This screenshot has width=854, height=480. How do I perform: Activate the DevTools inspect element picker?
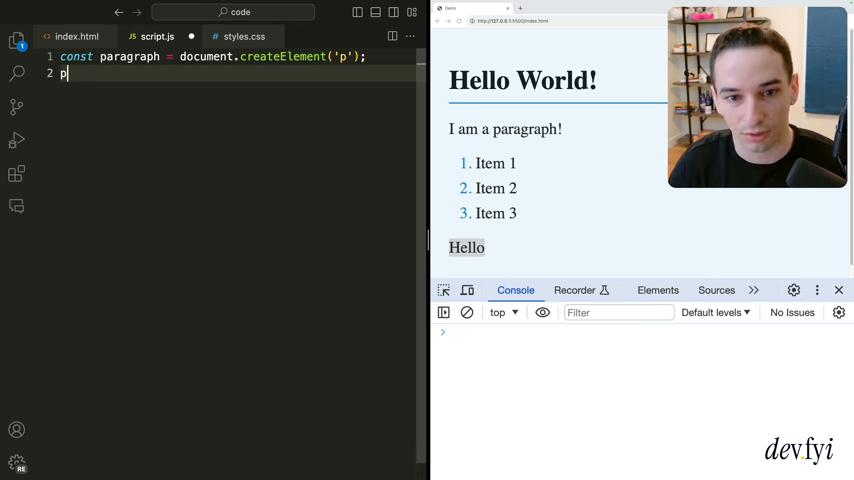coord(443,290)
